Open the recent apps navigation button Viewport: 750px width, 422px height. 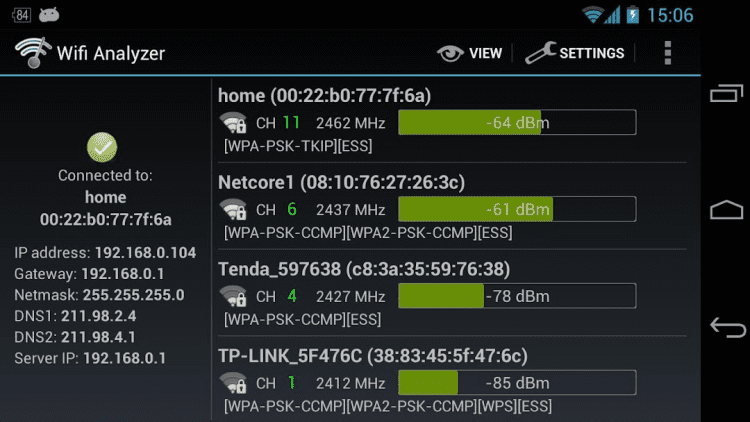click(x=727, y=94)
